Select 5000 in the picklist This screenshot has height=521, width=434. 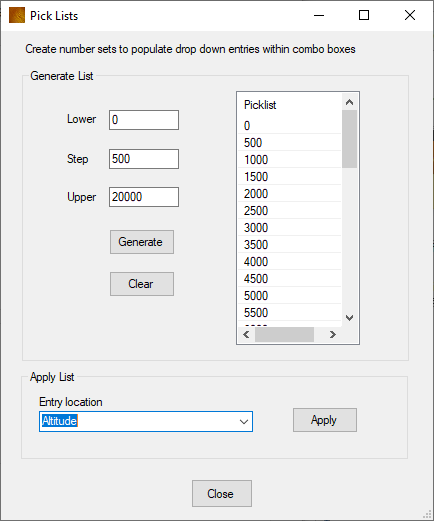[290, 296]
